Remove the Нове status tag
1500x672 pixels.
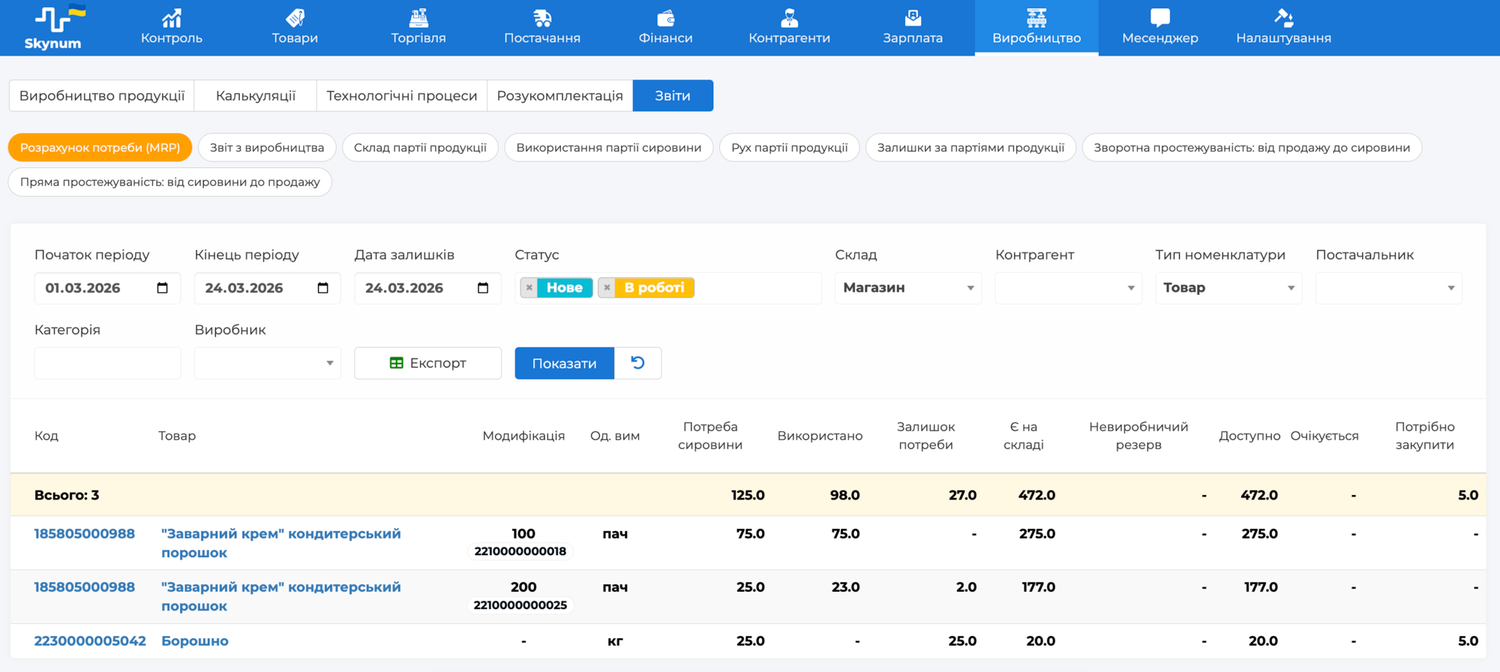529,288
